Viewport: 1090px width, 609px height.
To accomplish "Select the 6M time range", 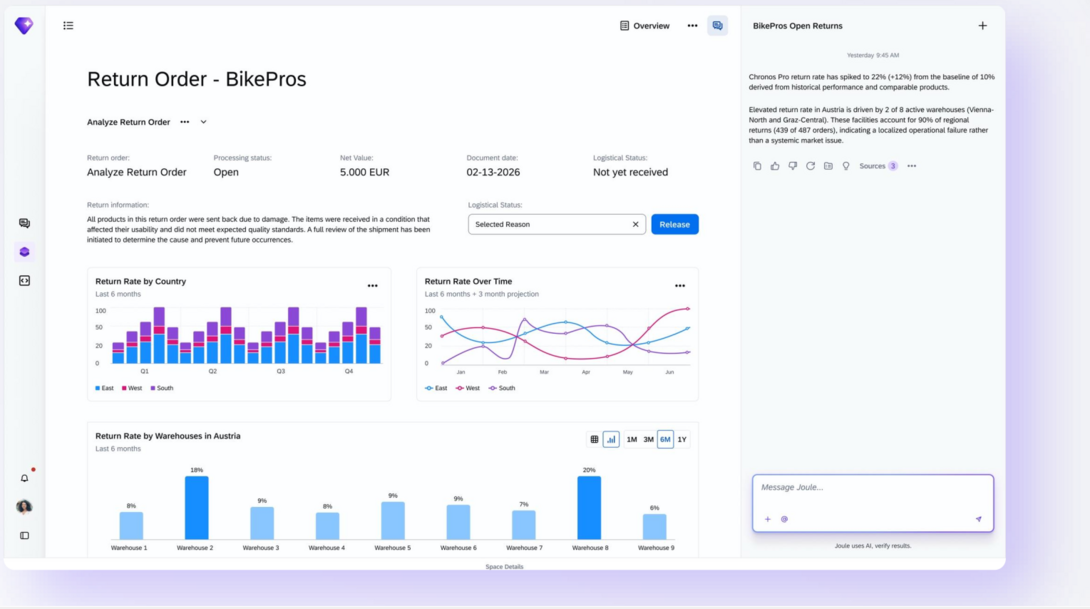I will pos(665,439).
